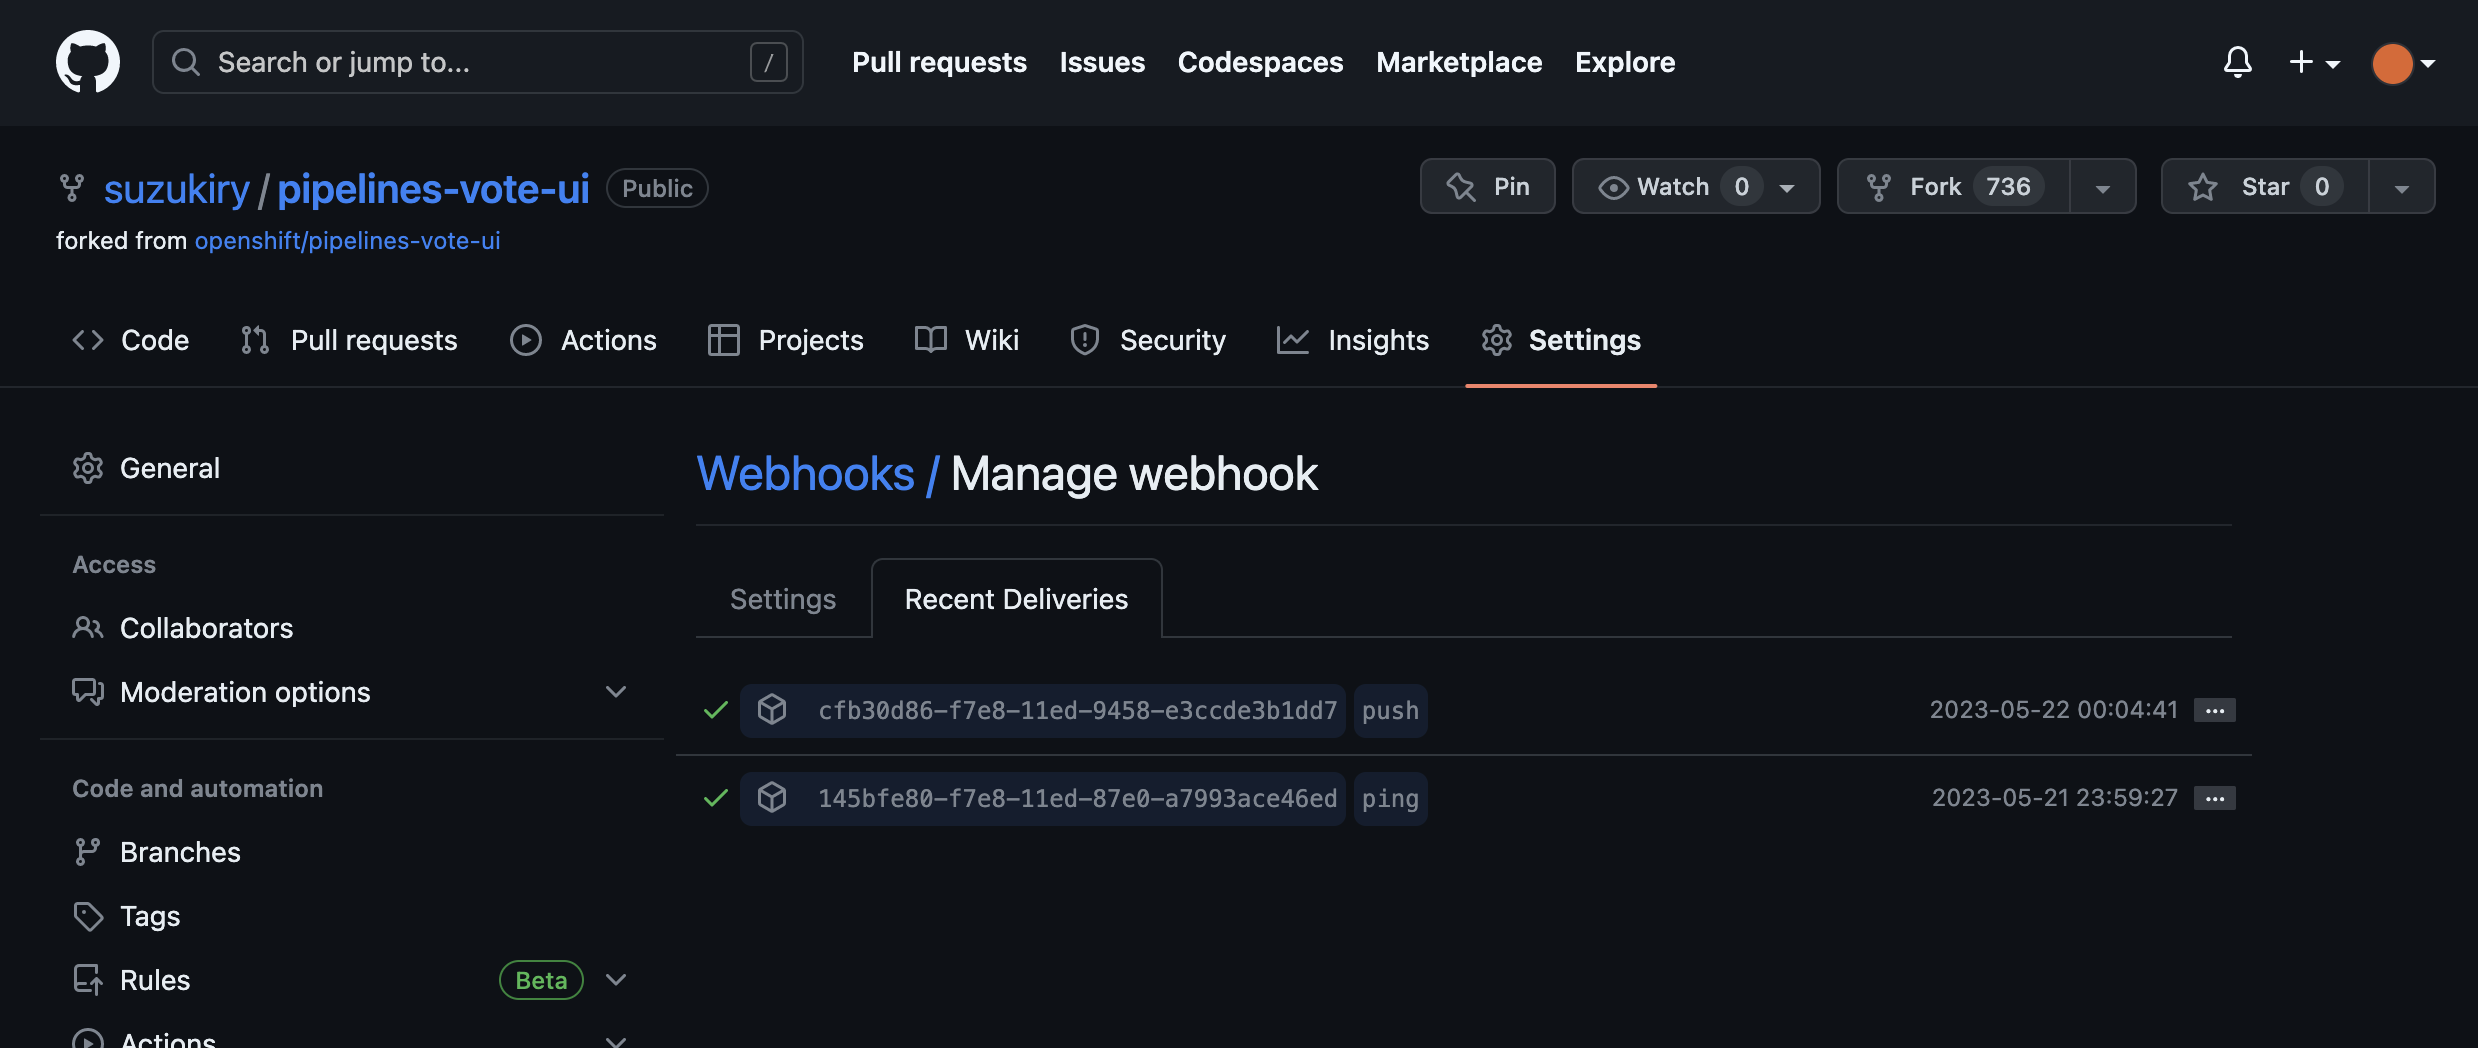Open the plus create-new dropdown

tap(2314, 62)
